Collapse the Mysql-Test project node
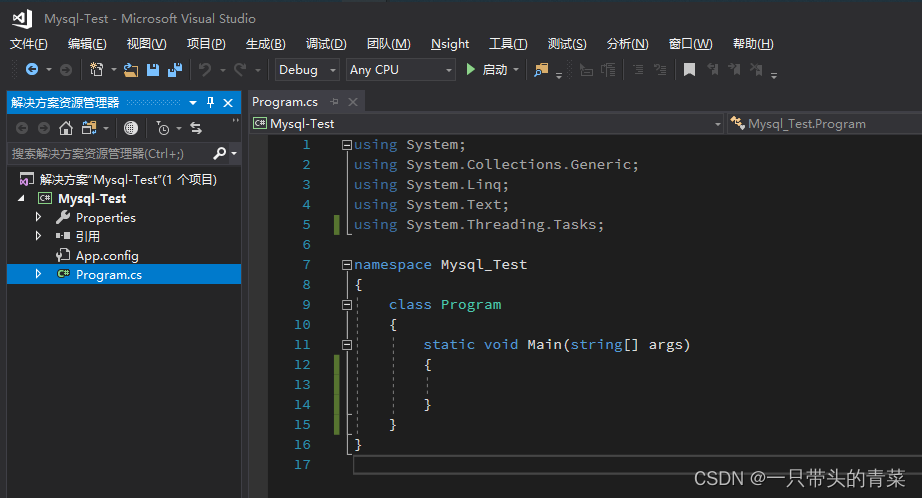Screen dimensions: 922x498 (x=22, y=199)
